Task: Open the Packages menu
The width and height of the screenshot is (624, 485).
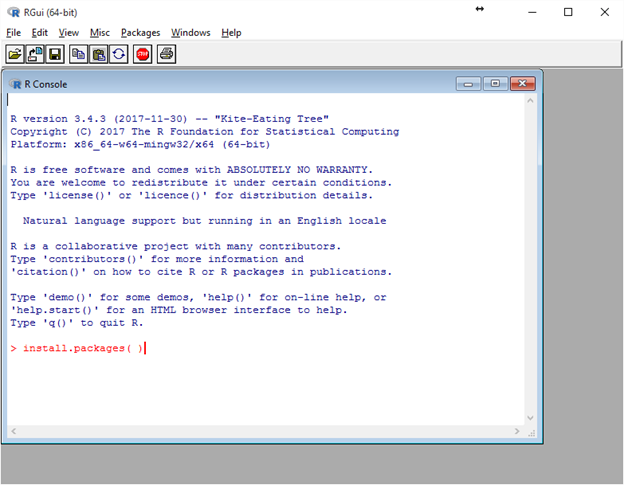Action: (x=140, y=32)
